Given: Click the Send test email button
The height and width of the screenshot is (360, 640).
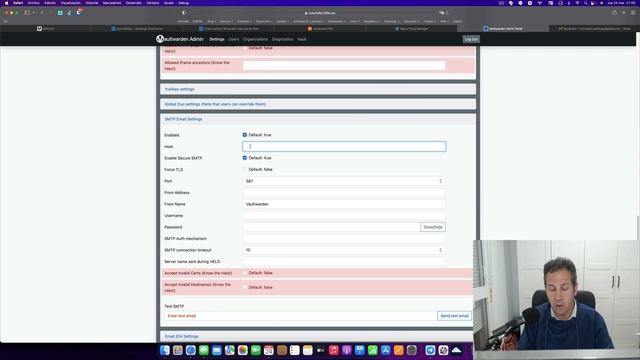Looking at the screenshot, I should pos(454,316).
